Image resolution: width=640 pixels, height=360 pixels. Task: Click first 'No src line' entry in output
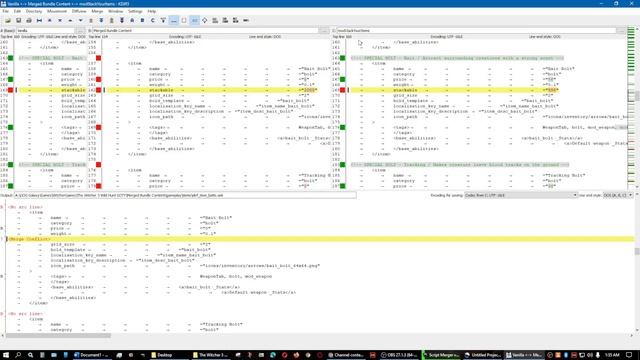25,207
